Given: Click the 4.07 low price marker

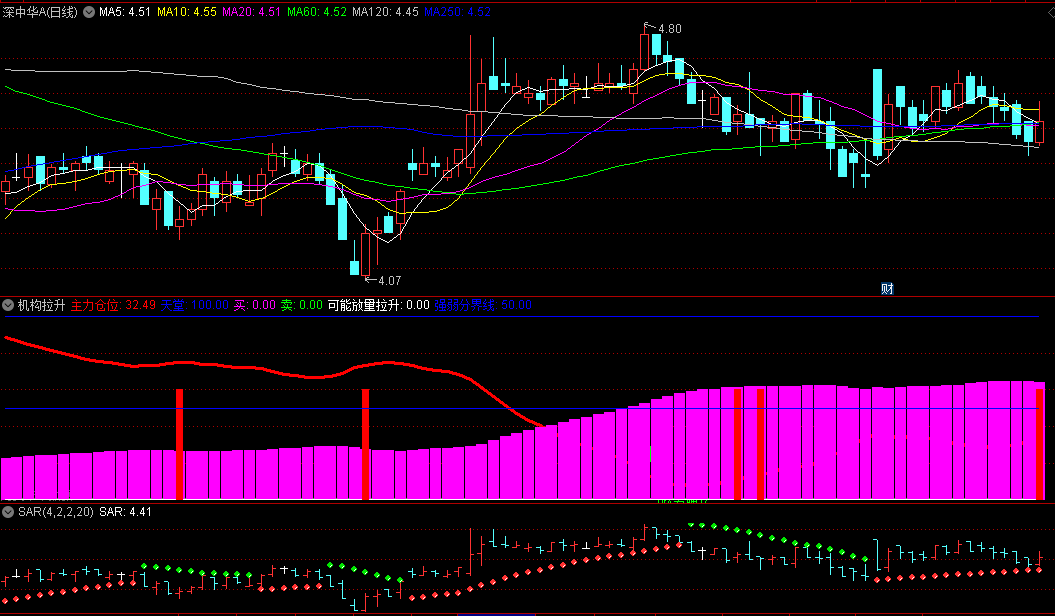Looking at the screenshot, I should 390,280.
